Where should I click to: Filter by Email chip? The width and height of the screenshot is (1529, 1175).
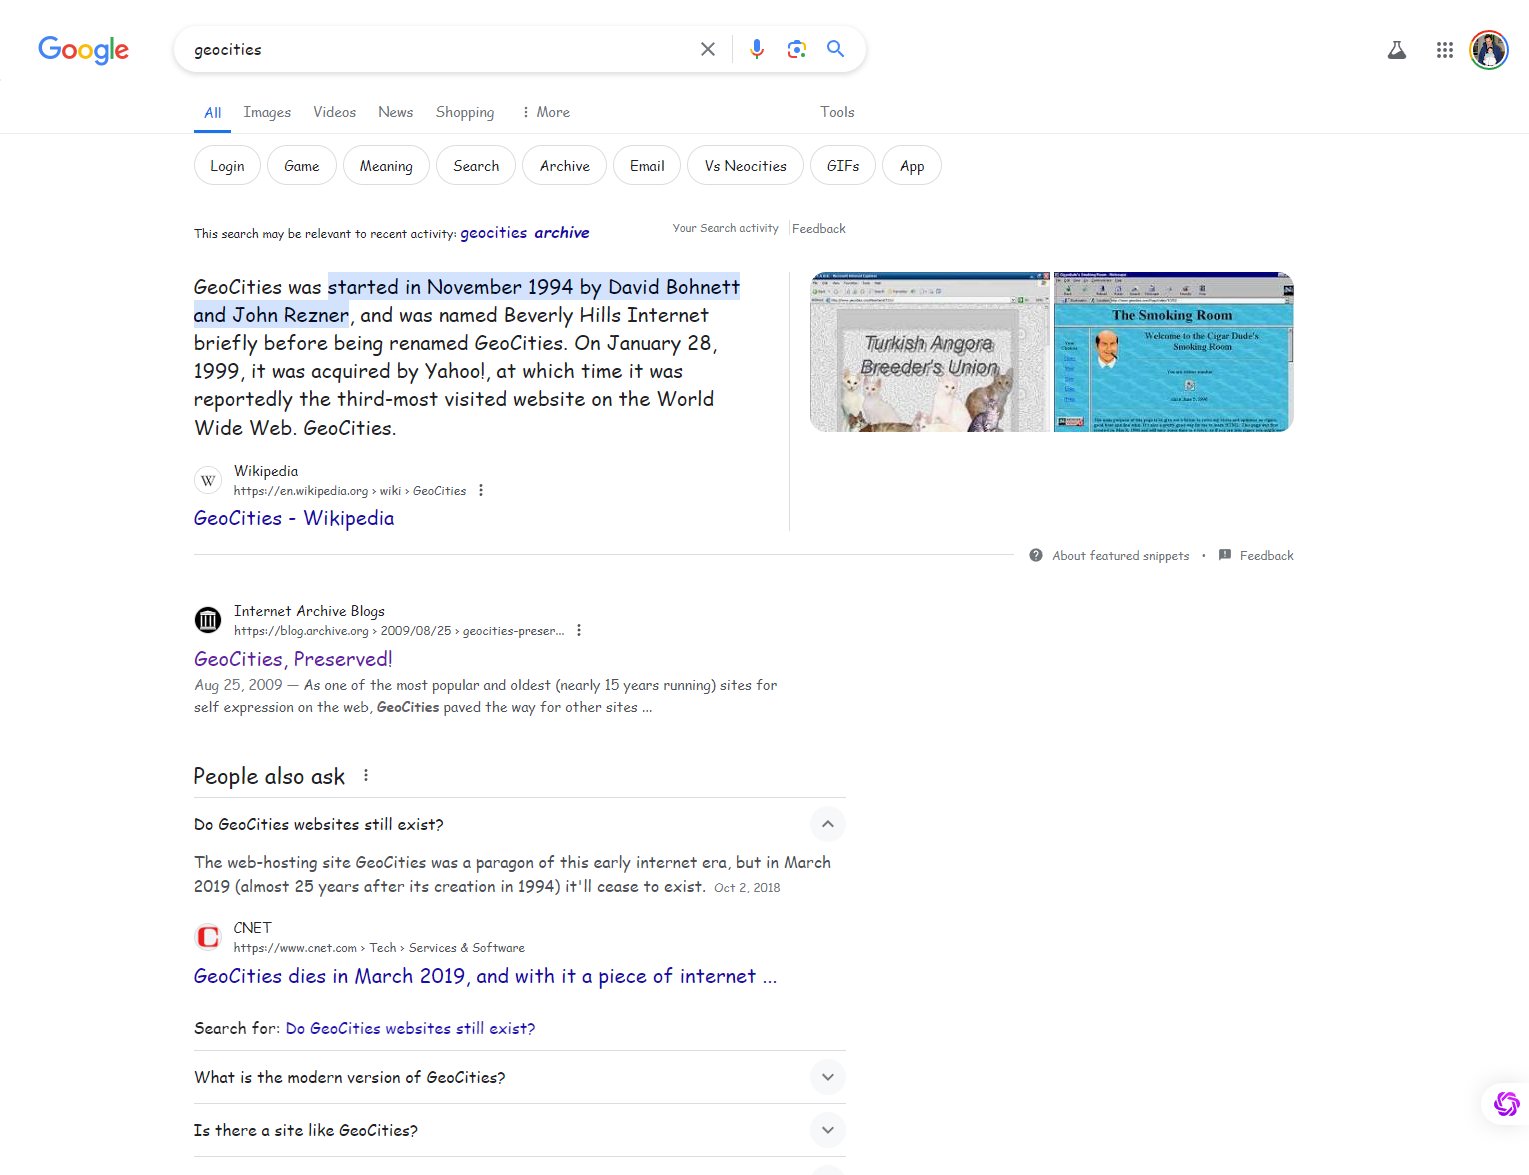tap(647, 166)
